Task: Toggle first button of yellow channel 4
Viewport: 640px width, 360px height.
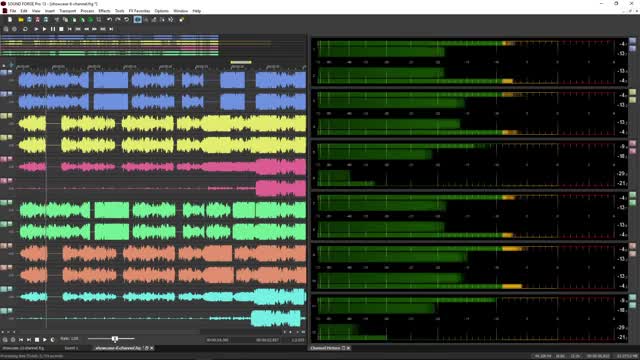Action: [3, 138]
